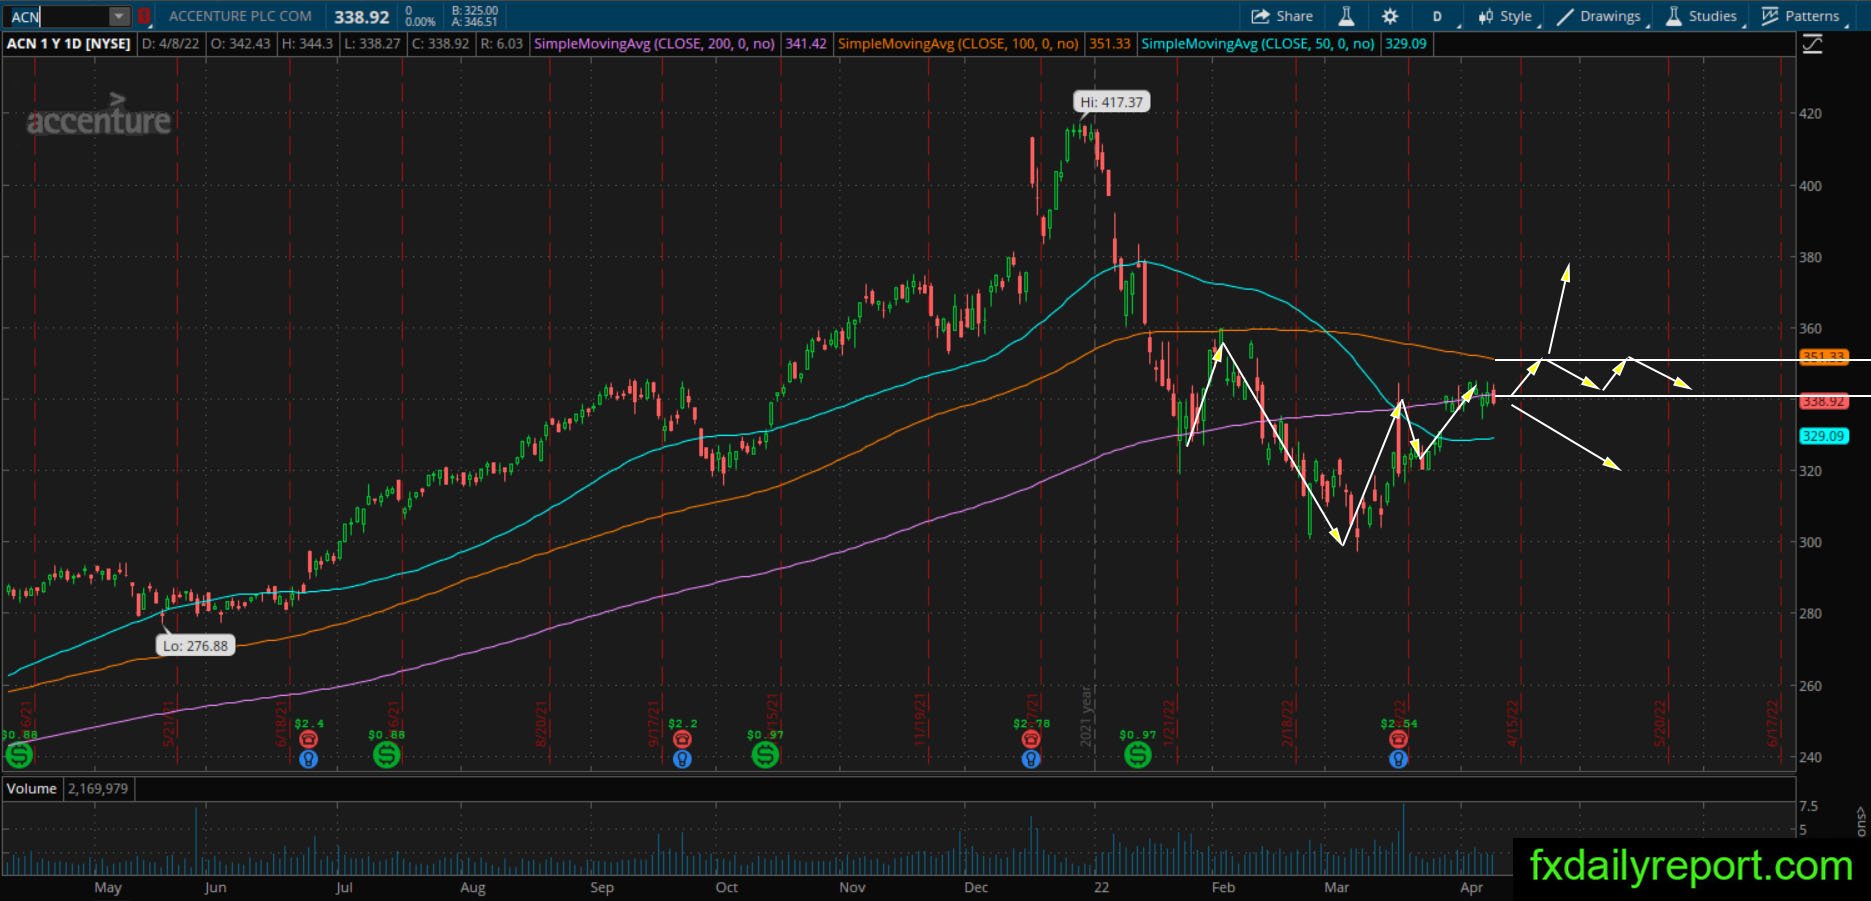Click the candlestick Style icon
The height and width of the screenshot is (901, 1871).
coord(1486,16)
